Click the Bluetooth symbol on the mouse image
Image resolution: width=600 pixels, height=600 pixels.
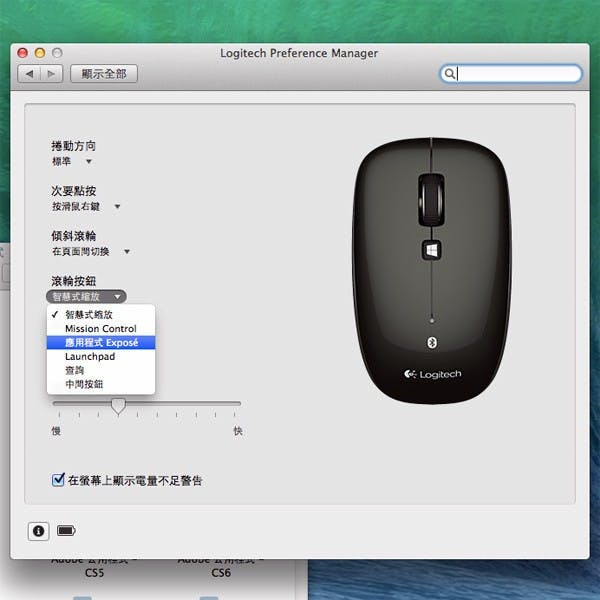click(432, 342)
